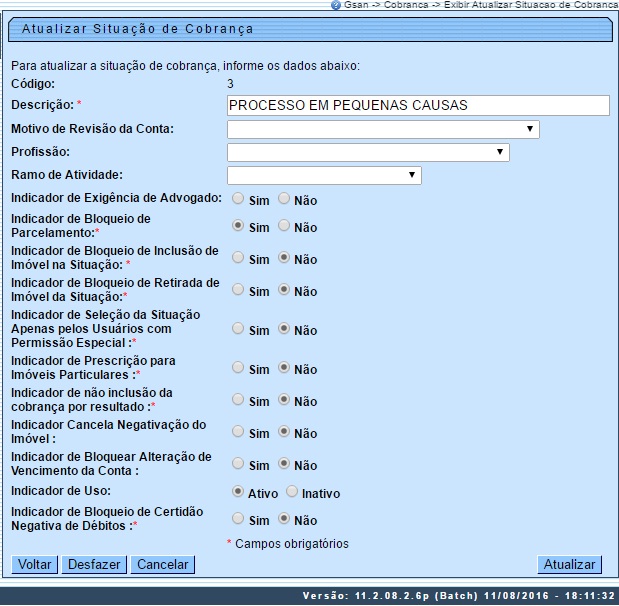Submit changes with the Atualizar button
Screen dimensions: 619x606
pyautogui.click(x=569, y=564)
